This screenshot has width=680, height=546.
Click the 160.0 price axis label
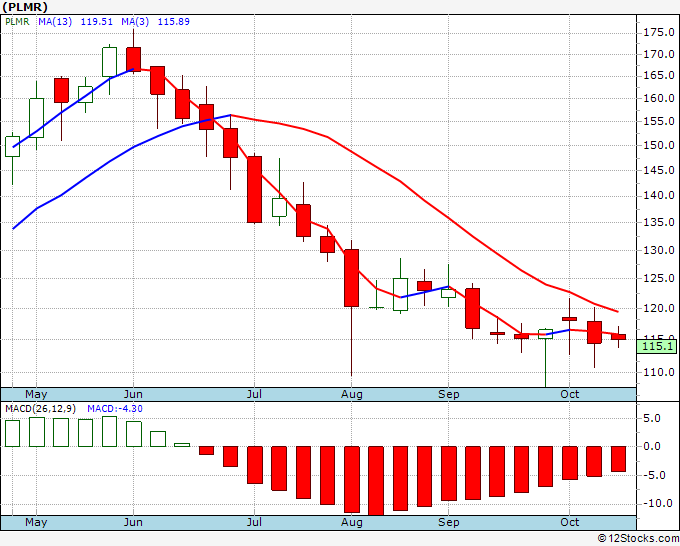(659, 98)
